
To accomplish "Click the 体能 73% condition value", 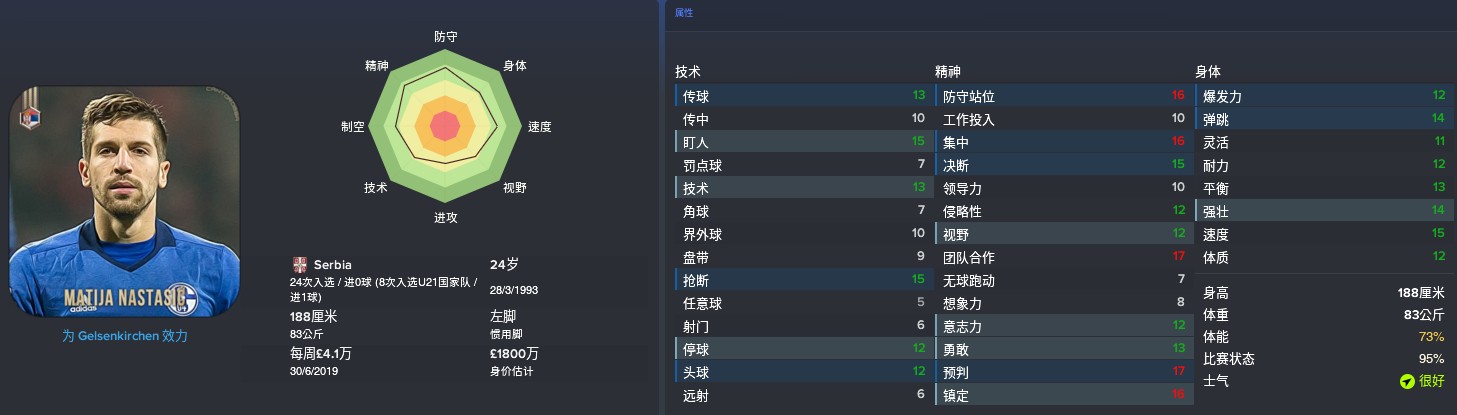I will click(1434, 337).
